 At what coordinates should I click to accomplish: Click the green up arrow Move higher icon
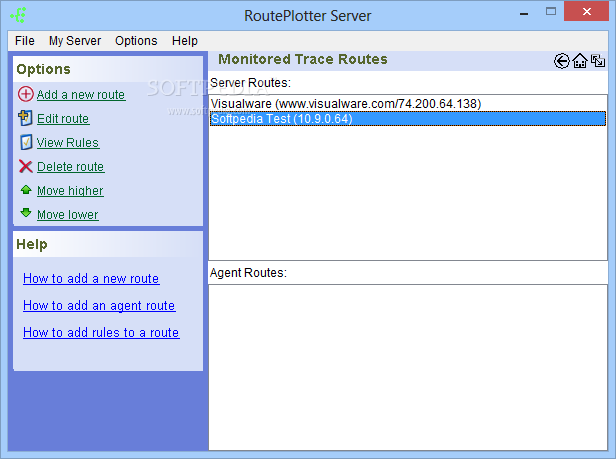point(26,190)
